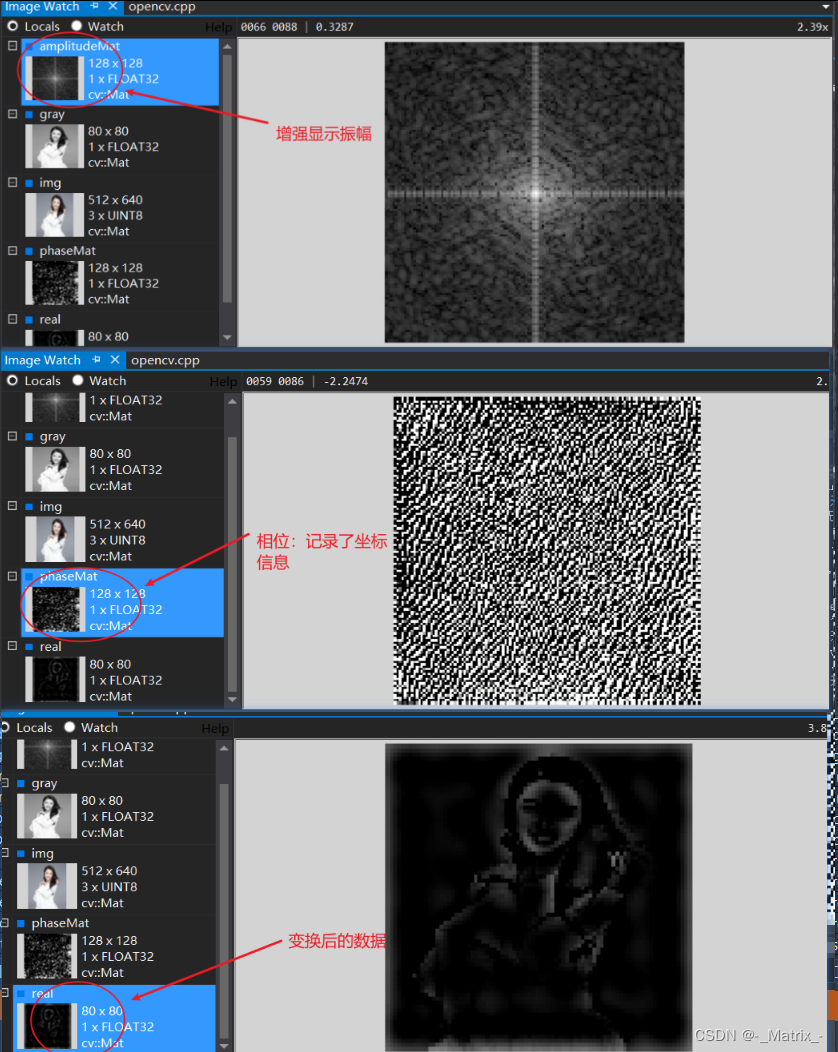Select Watch radio in bottom Image Watch panel
This screenshot has width=838, height=1052.
click(70, 727)
